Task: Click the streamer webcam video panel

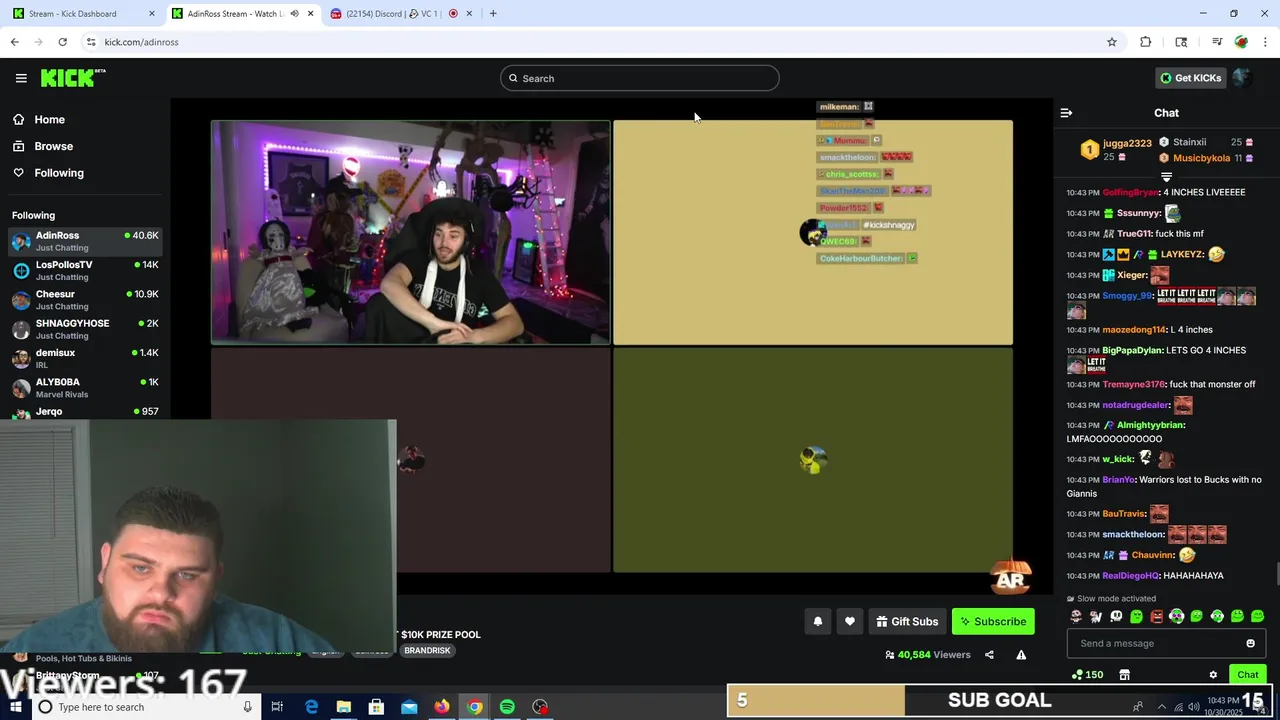Action: [410, 232]
